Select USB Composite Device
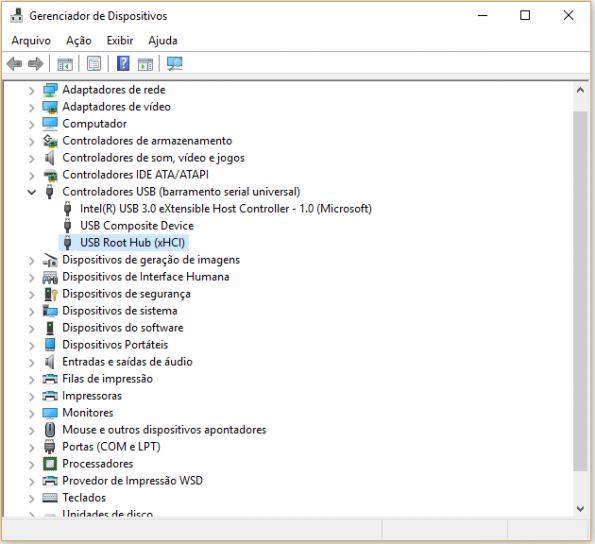Screen dimensions: 595x544 tap(137, 226)
